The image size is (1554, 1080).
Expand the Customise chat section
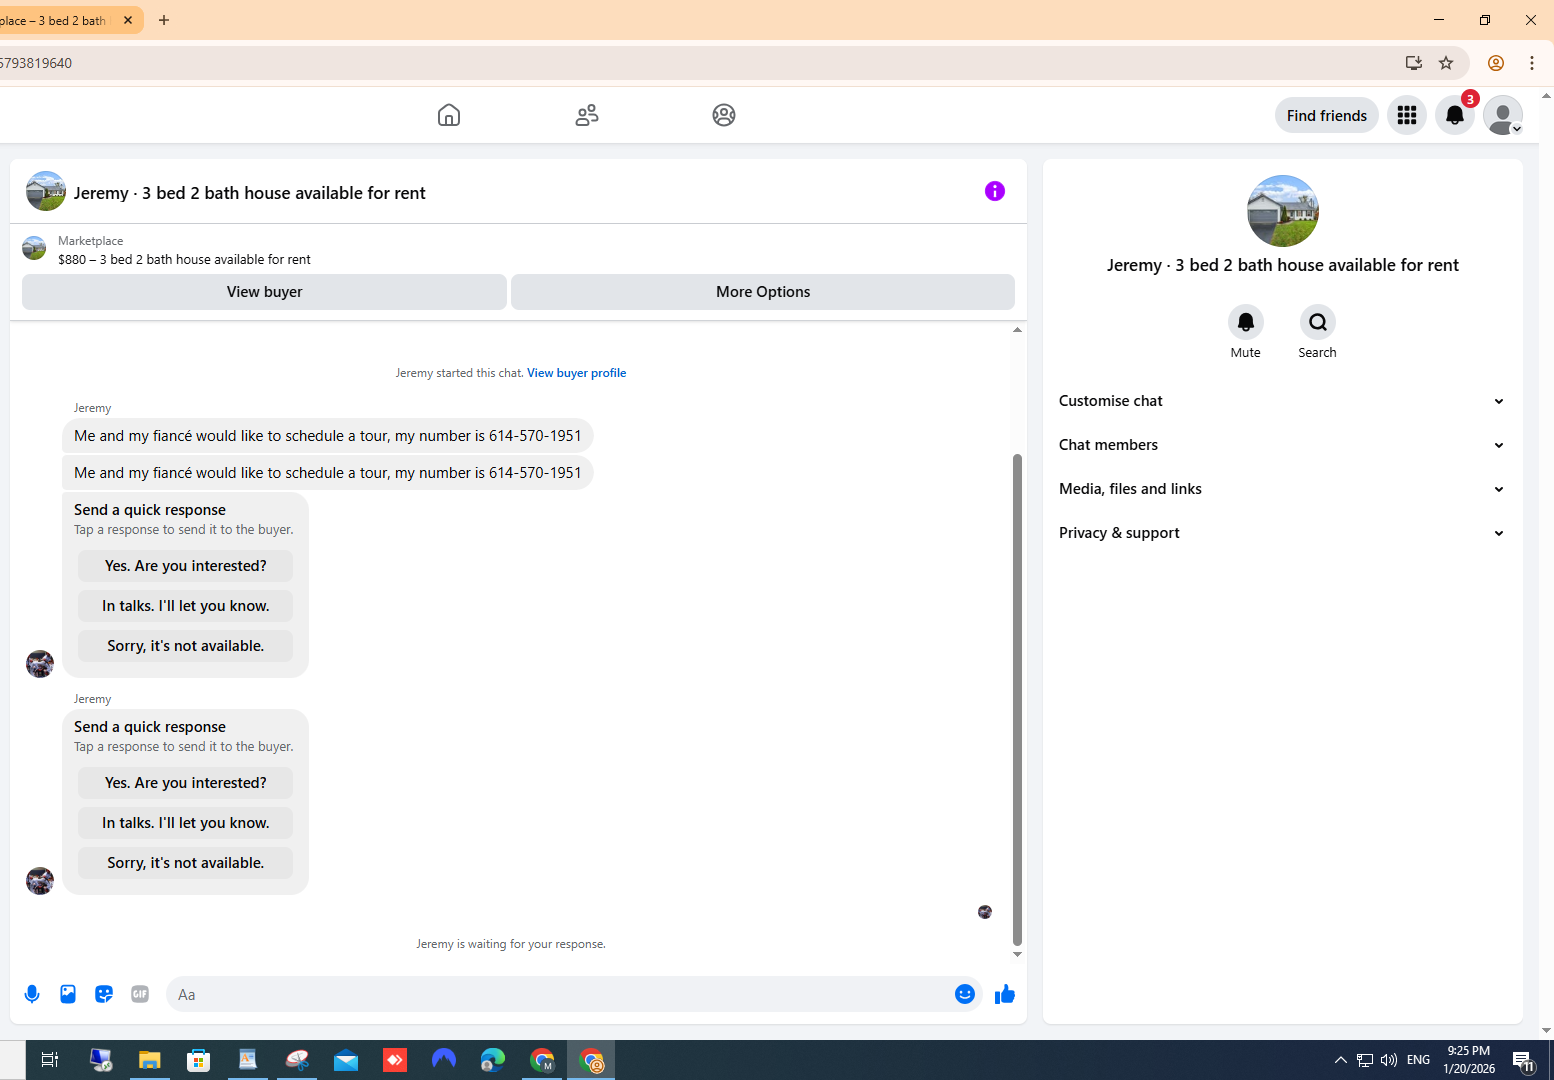[x=1283, y=401]
